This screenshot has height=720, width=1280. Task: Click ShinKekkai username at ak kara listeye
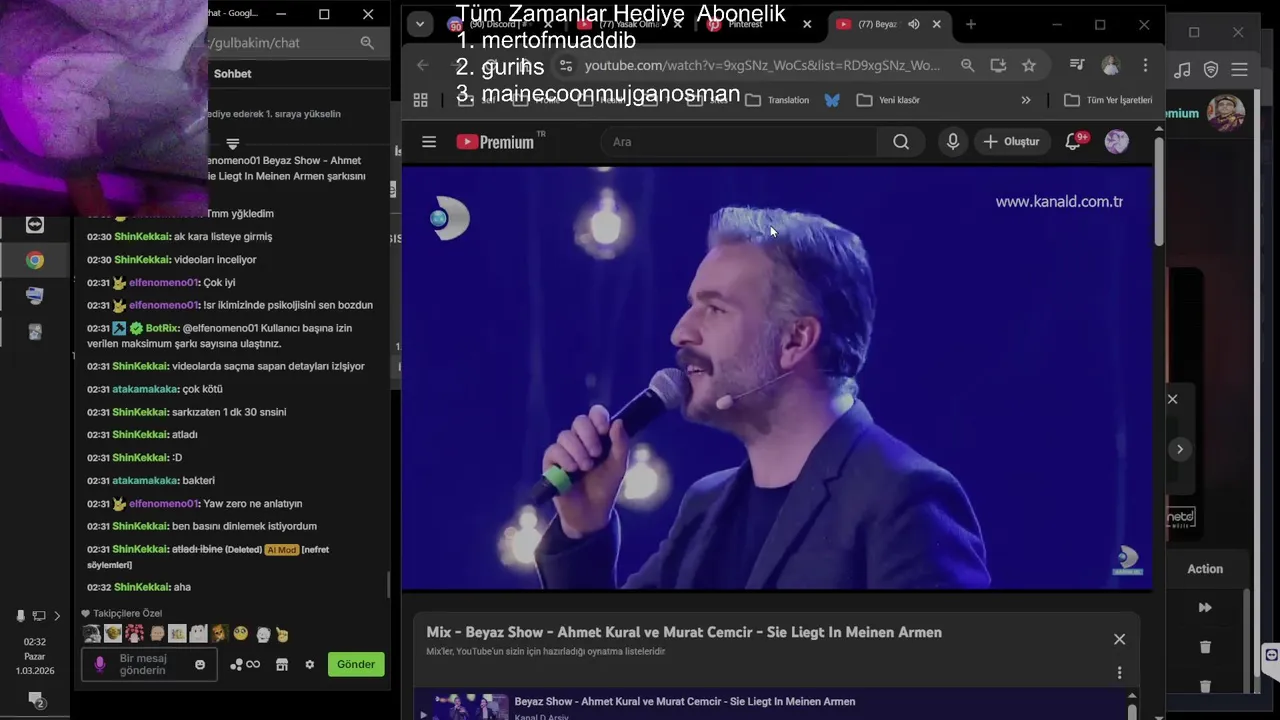click(142, 237)
